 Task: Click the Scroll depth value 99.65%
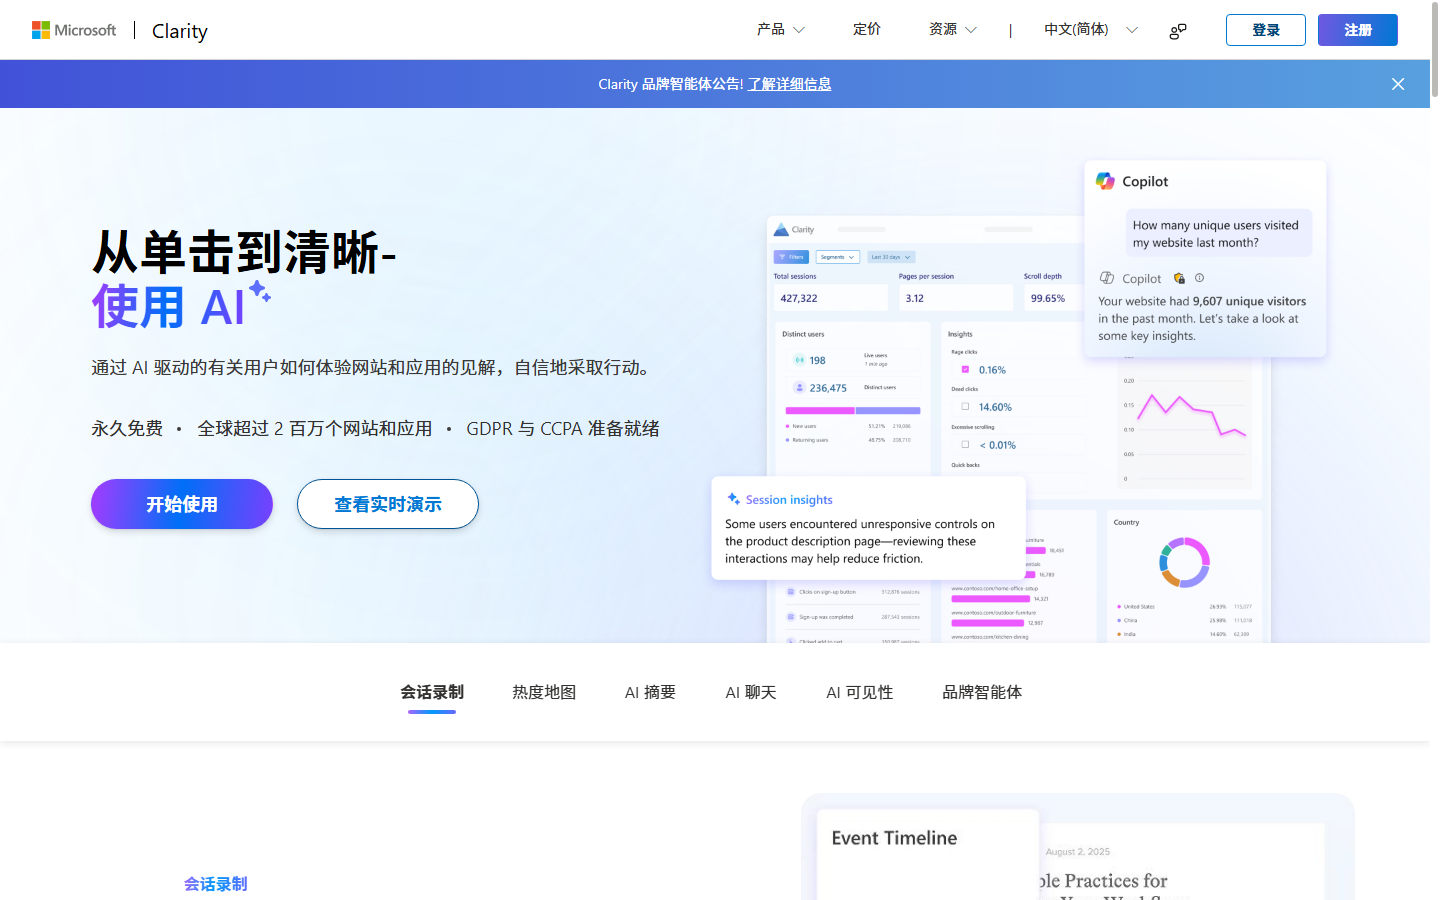click(1048, 298)
